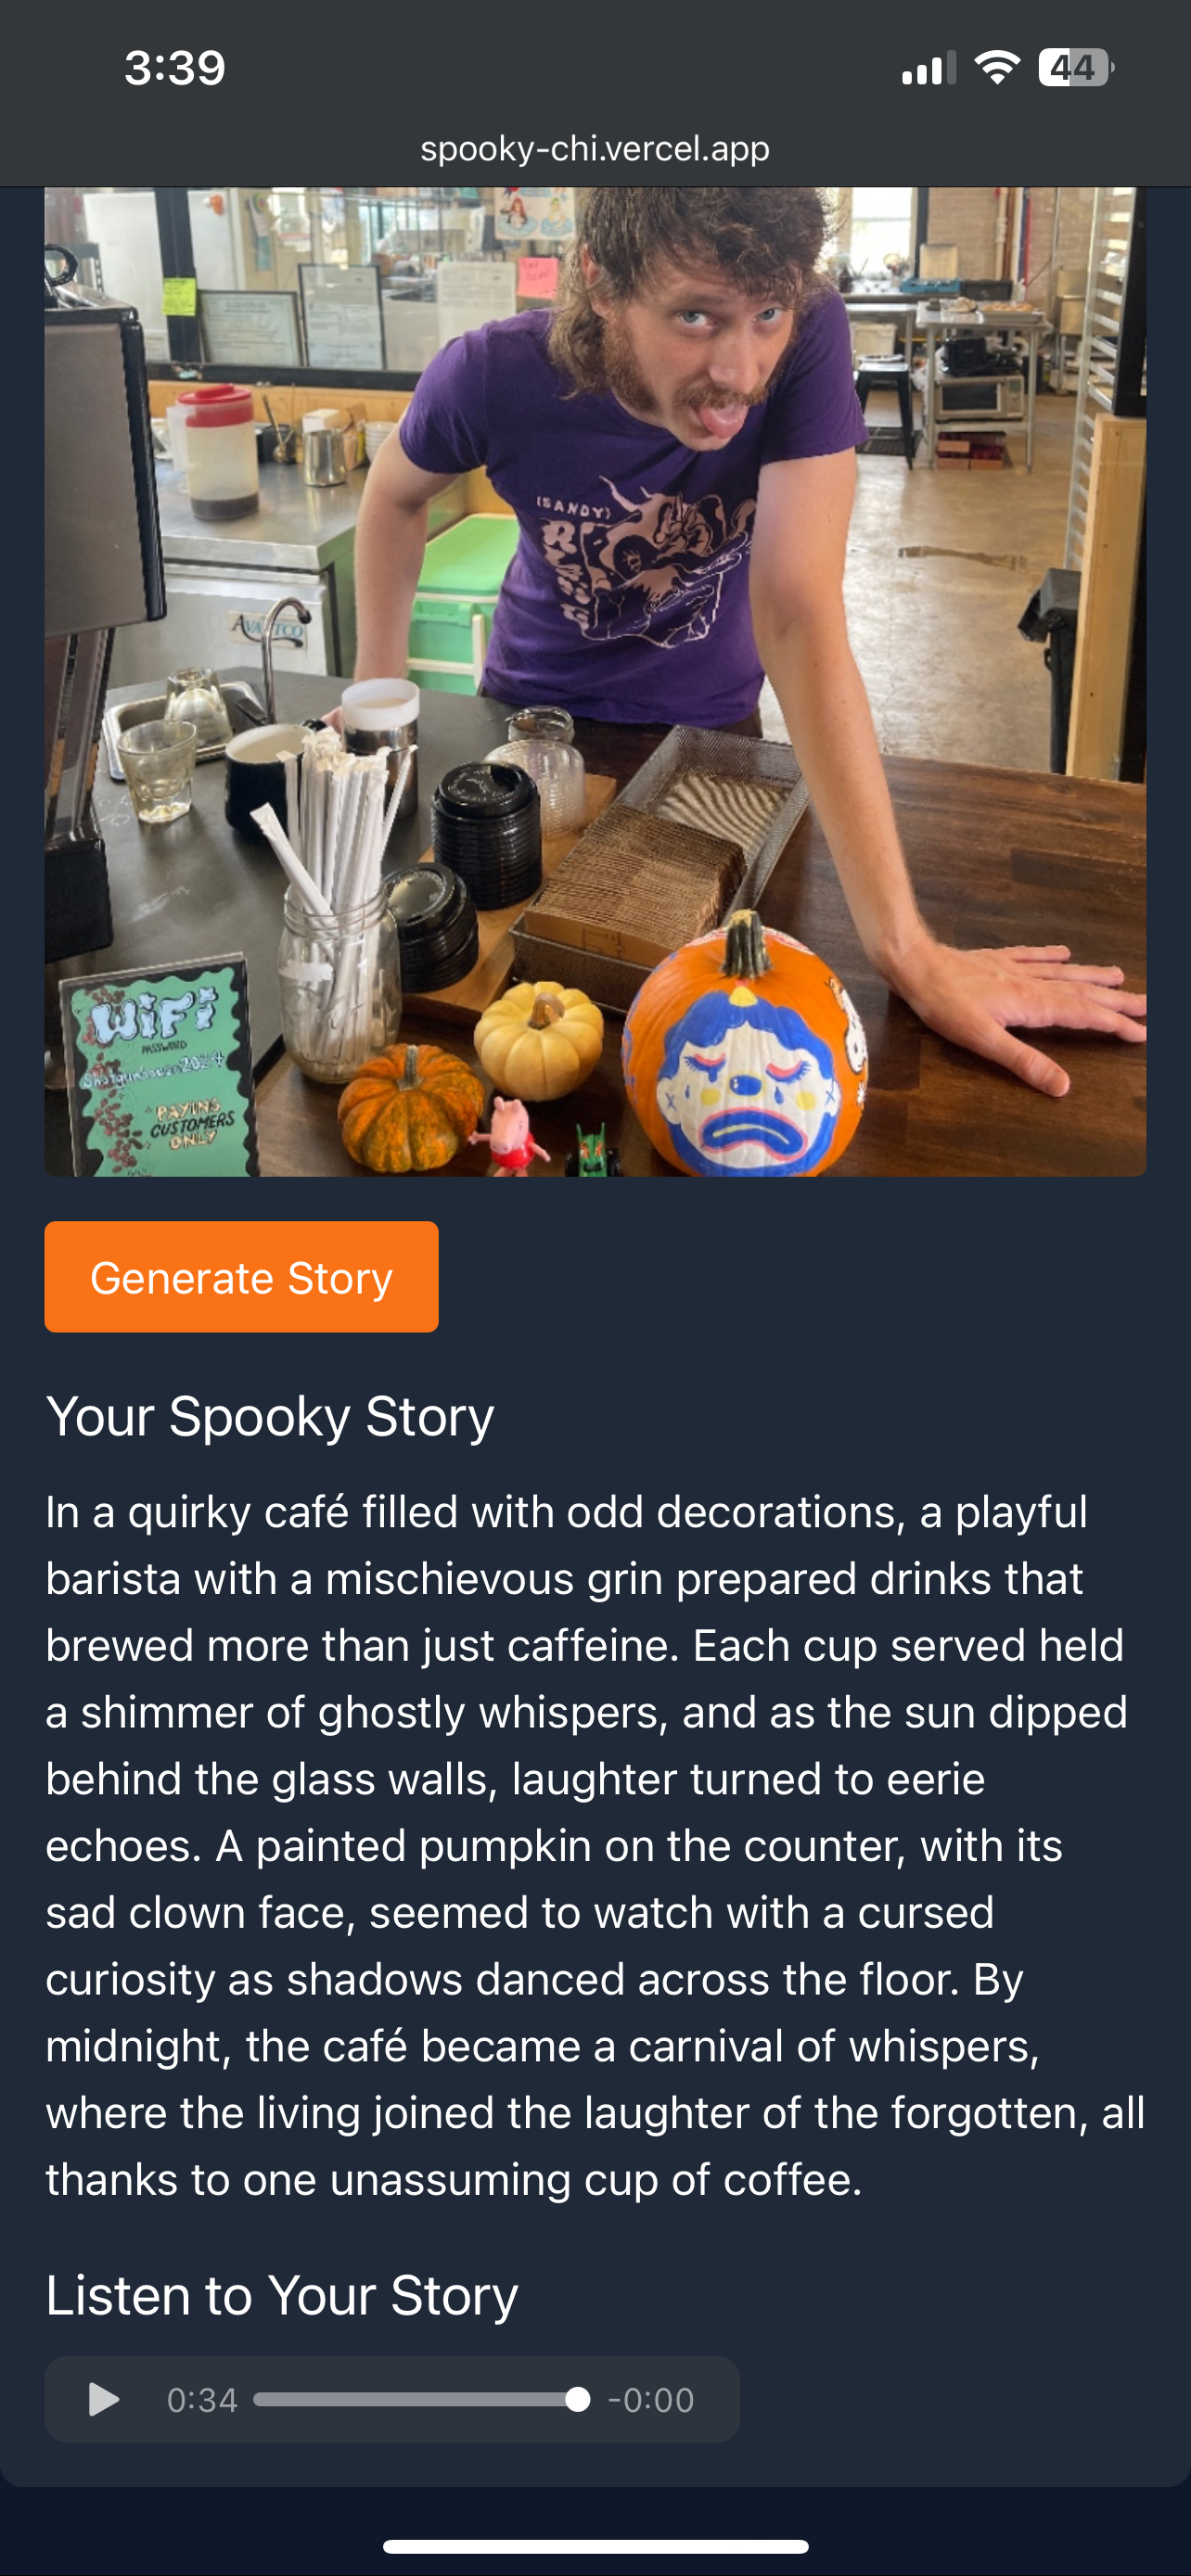Image resolution: width=1191 pixels, height=2576 pixels.
Task: Tap the uploaded café photo
Action: click(x=595, y=682)
